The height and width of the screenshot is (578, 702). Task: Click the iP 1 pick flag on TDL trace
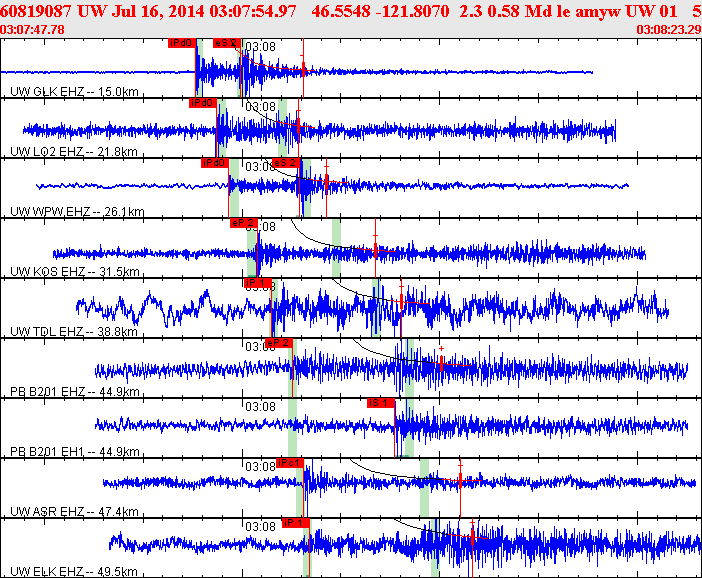coord(258,283)
